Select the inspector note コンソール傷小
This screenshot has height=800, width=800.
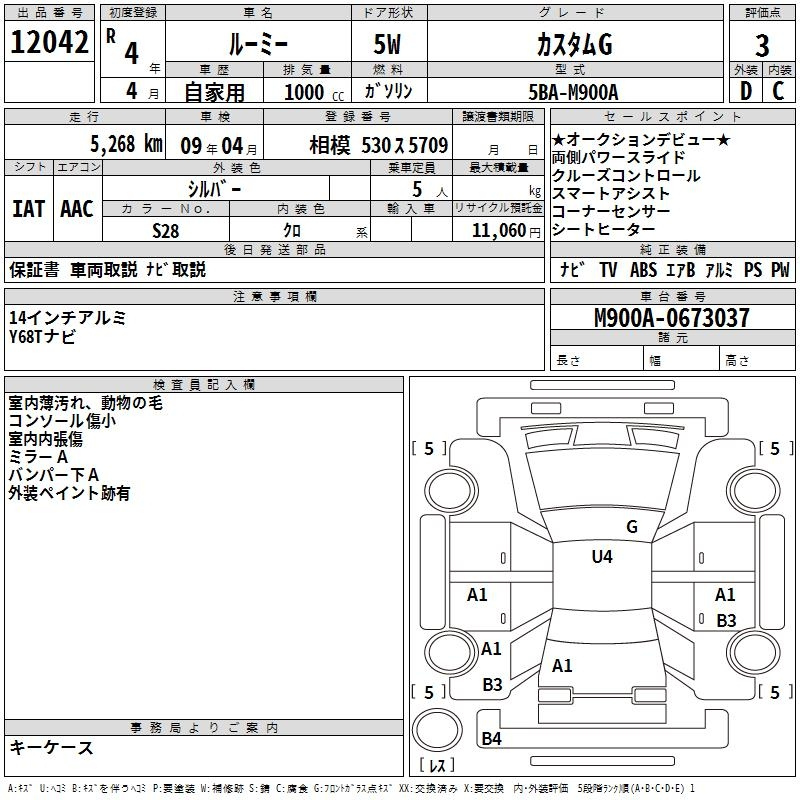(x=62, y=421)
